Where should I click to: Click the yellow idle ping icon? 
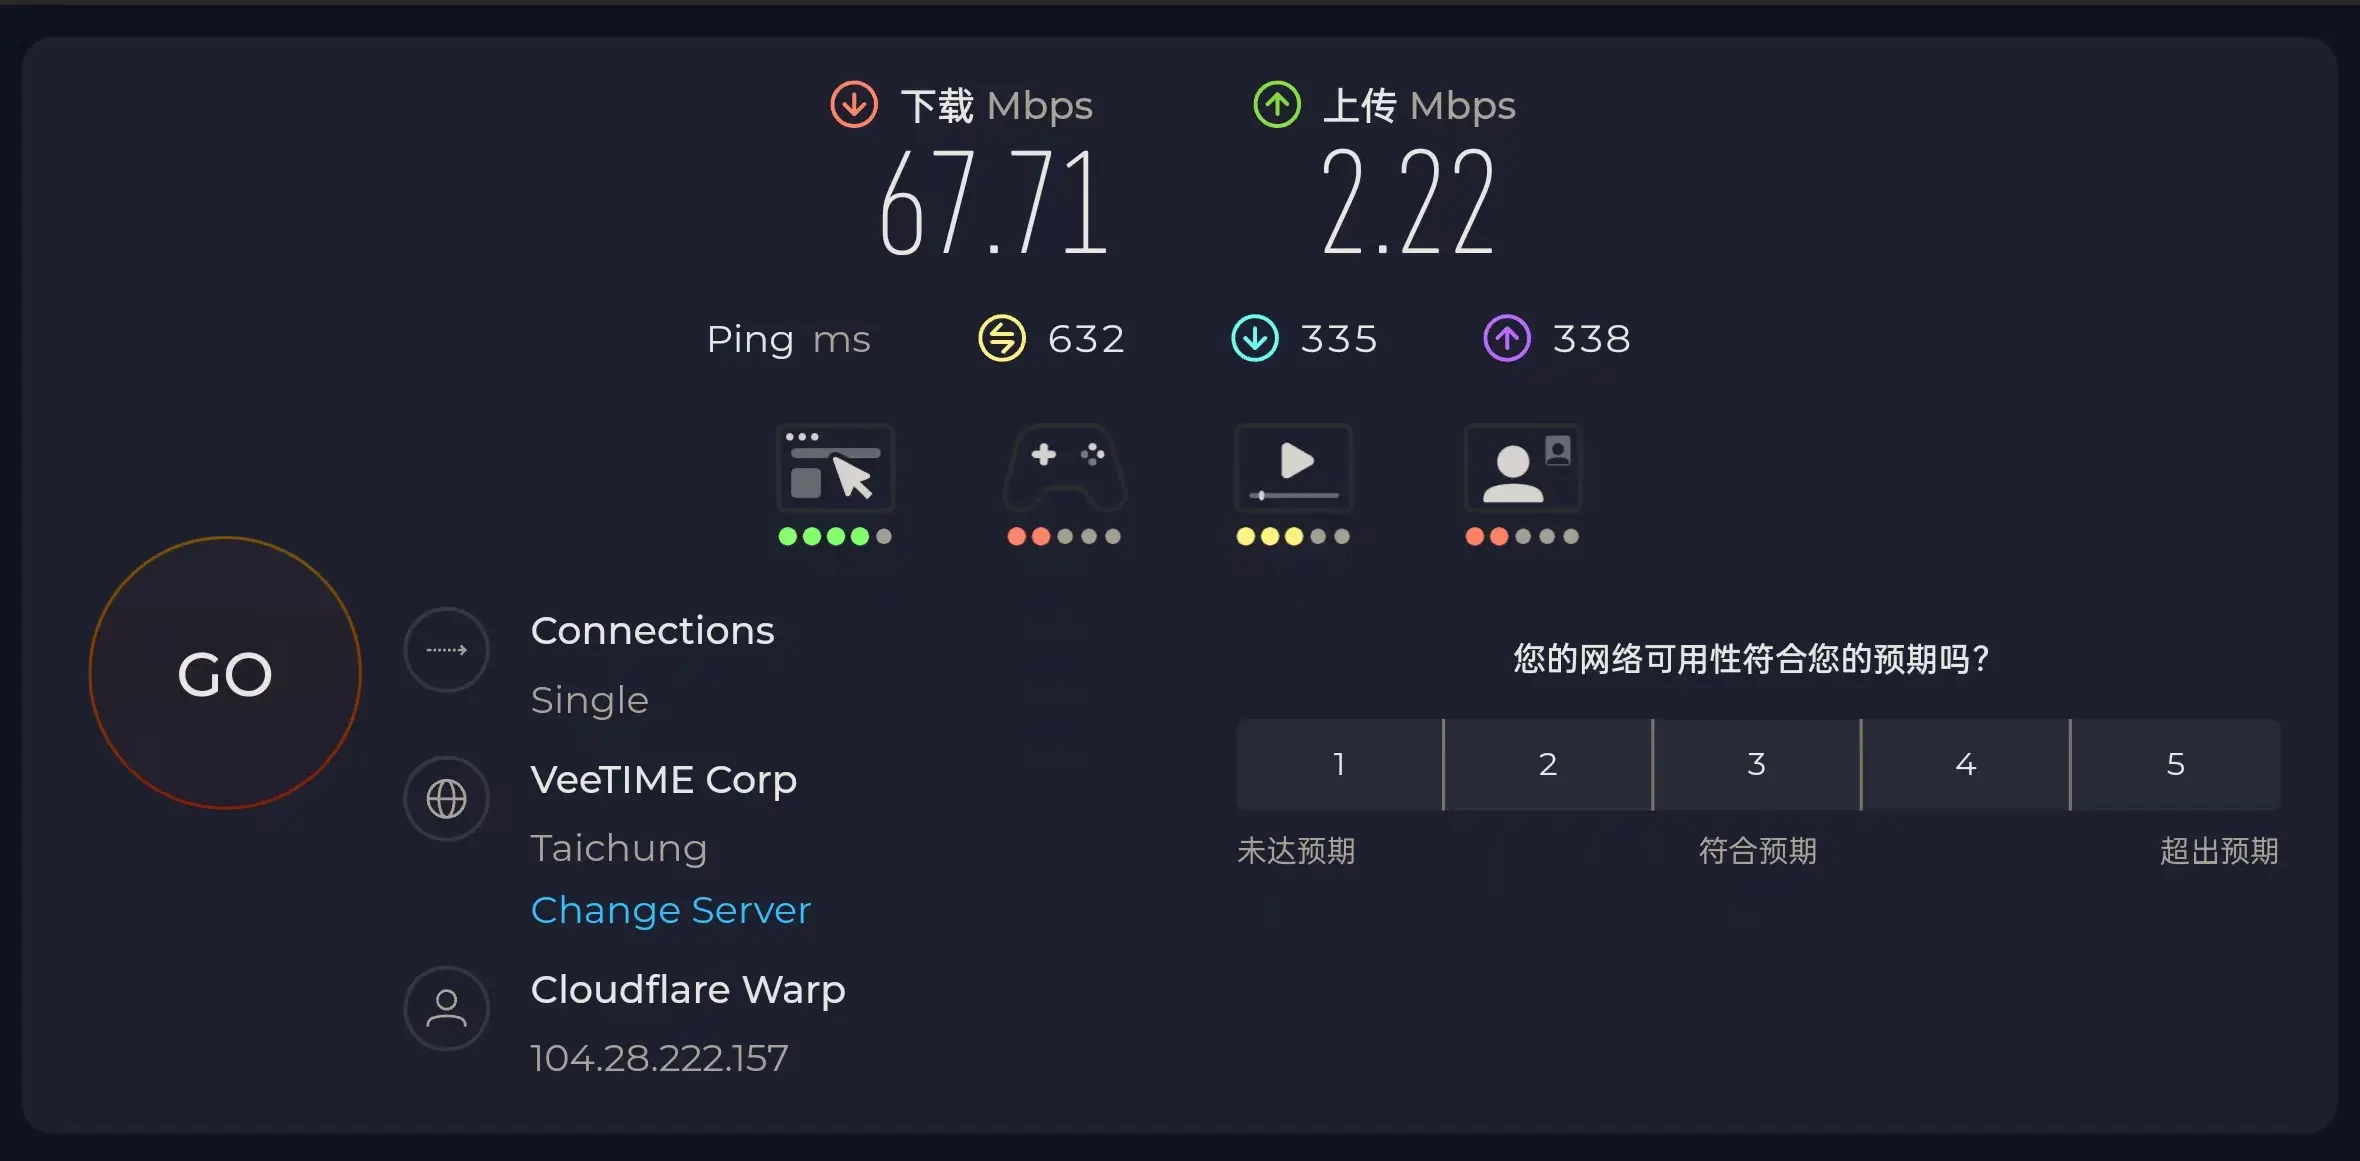[x=1001, y=339]
